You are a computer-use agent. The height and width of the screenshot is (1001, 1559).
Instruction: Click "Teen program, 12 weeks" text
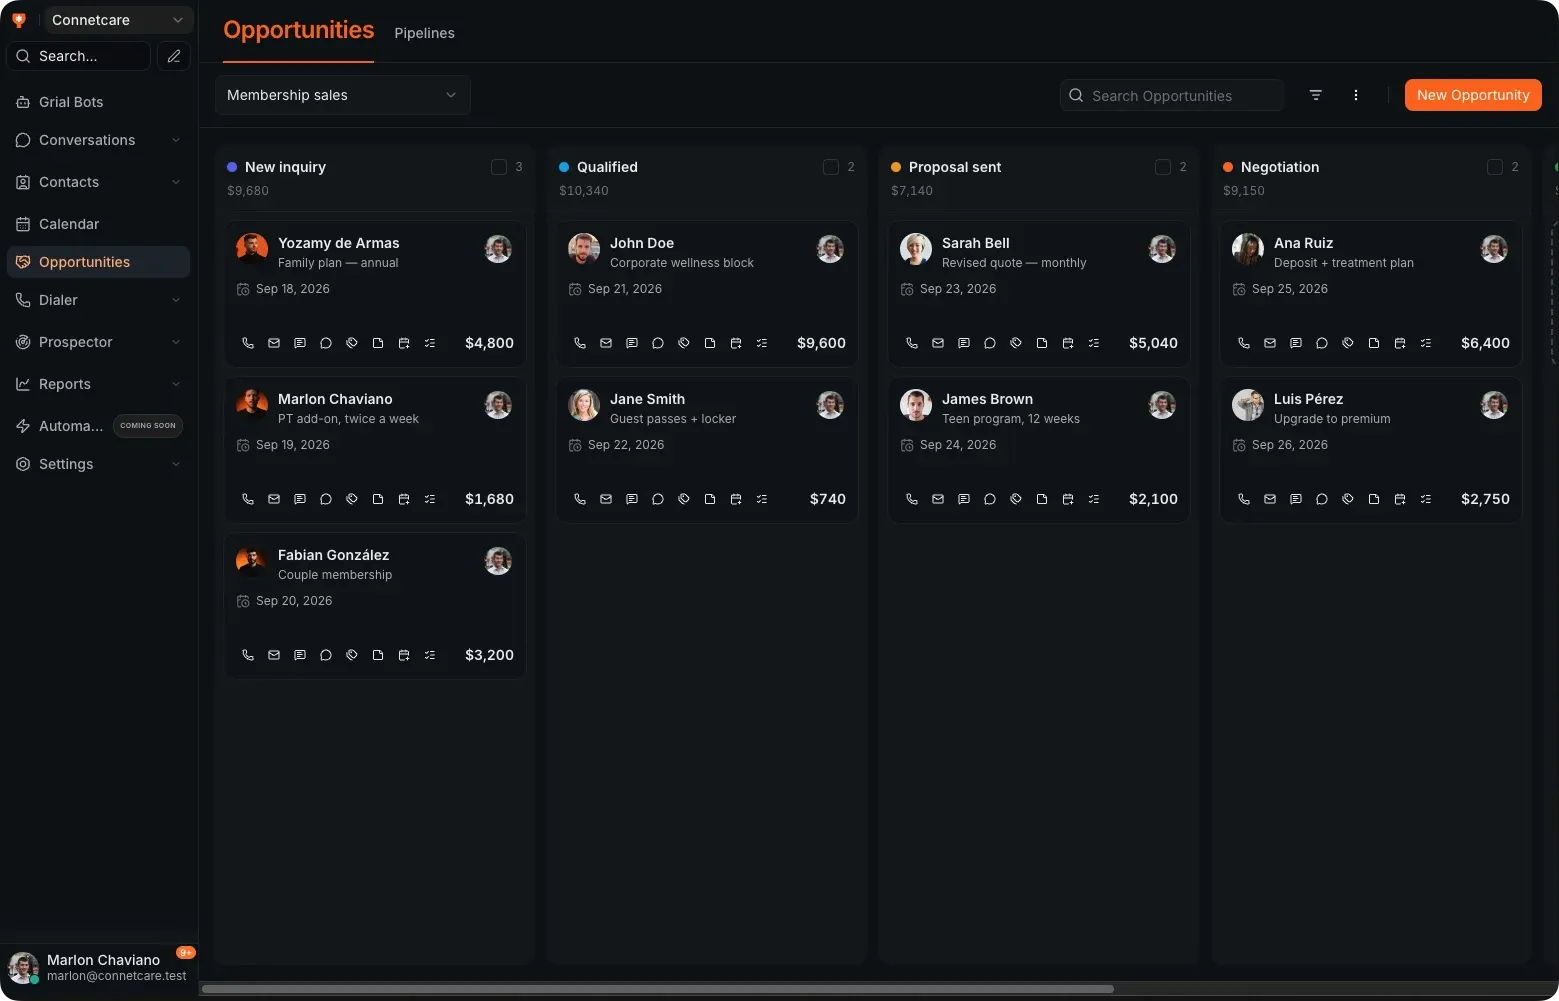click(x=1011, y=419)
